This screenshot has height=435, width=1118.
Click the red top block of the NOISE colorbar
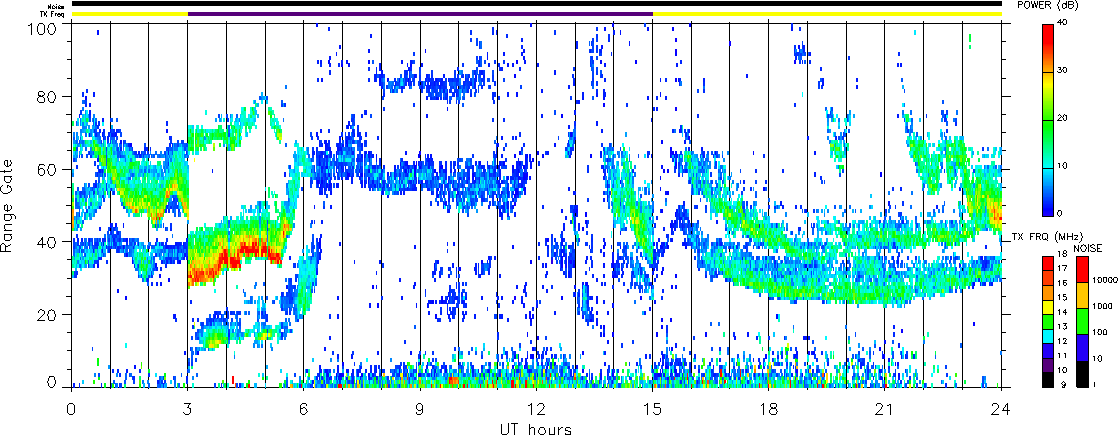(x=1083, y=269)
